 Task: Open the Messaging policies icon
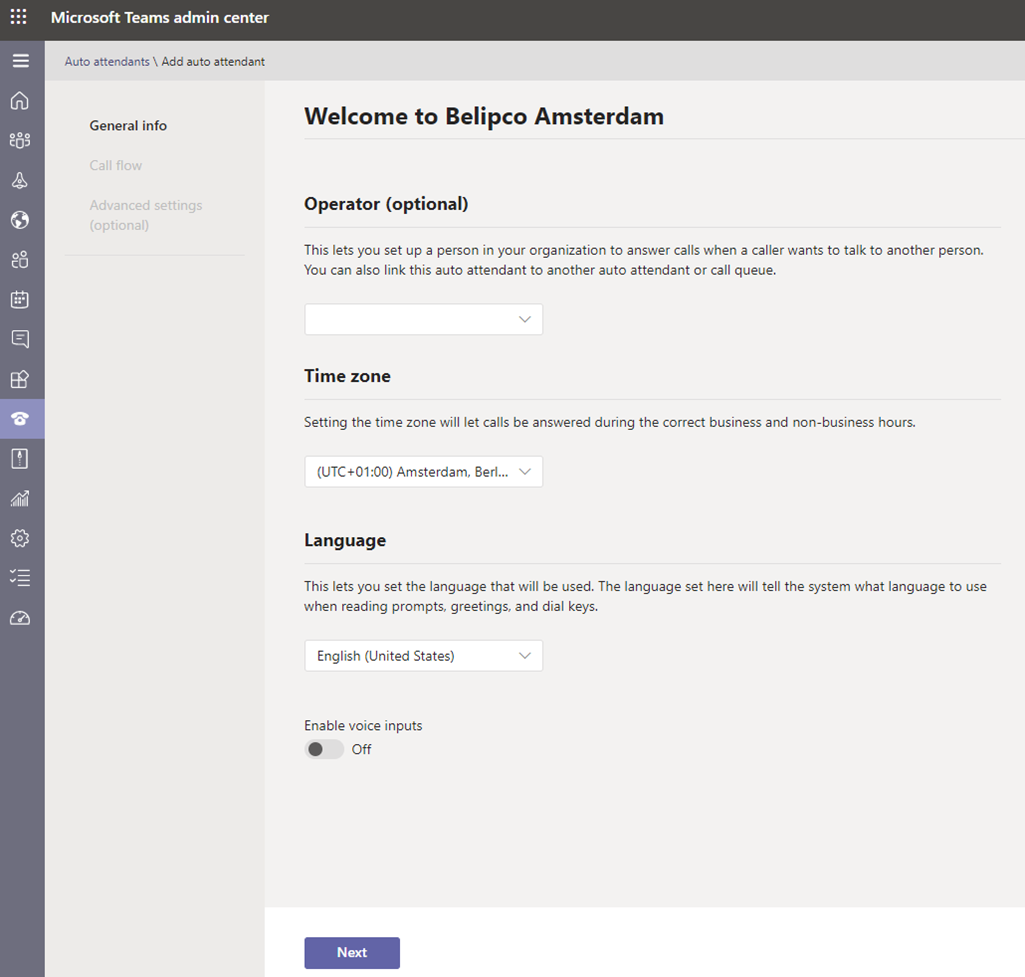click(x=20, y=339)
